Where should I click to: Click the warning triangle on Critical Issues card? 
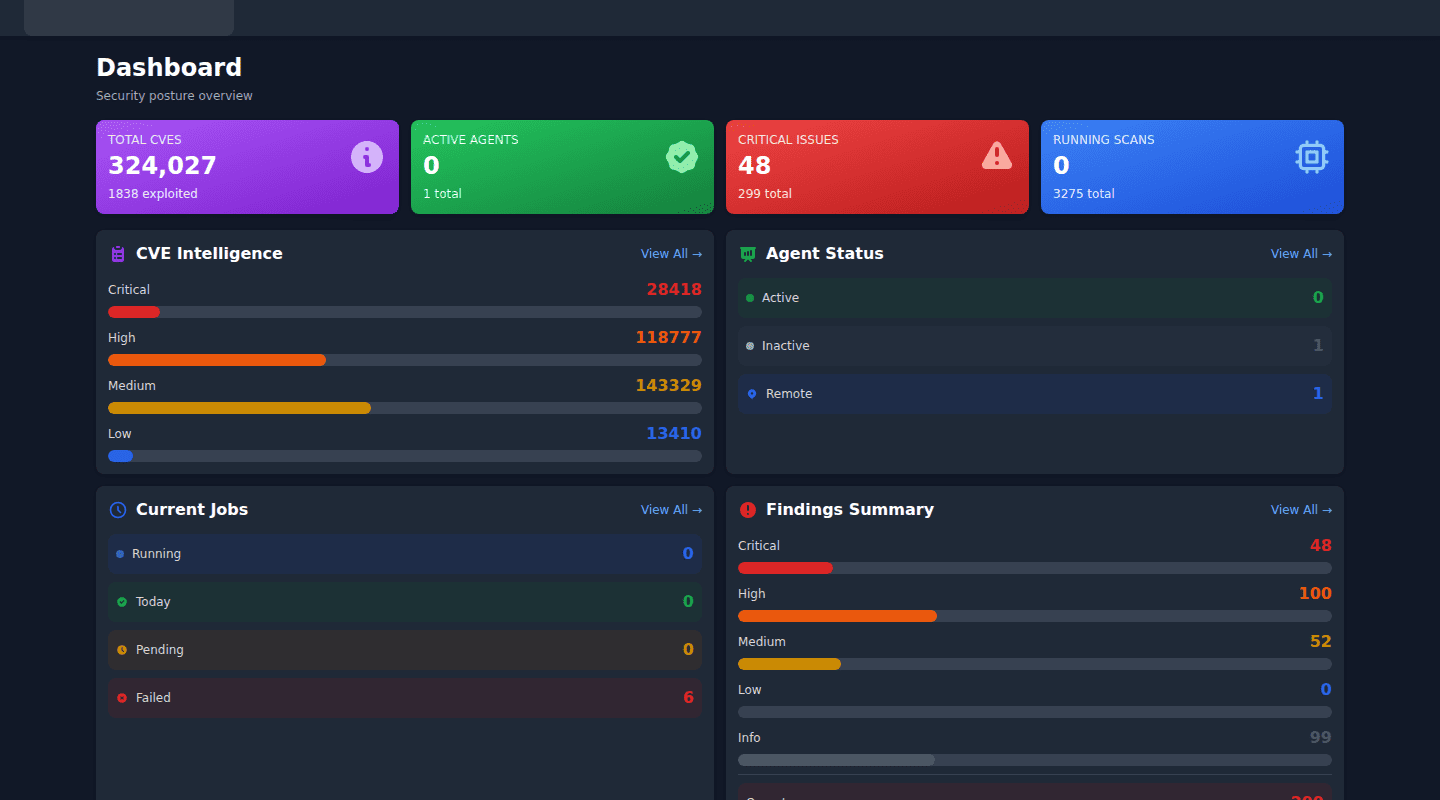pyautogui.click(x=997, y=156)
